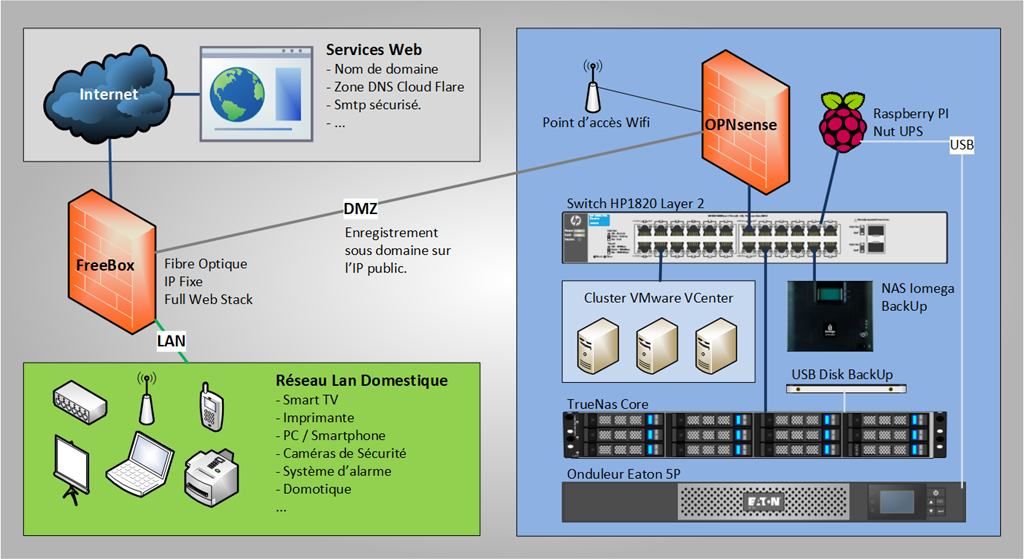Click the Eaton 5P UPS unit

tap(754, 500)
